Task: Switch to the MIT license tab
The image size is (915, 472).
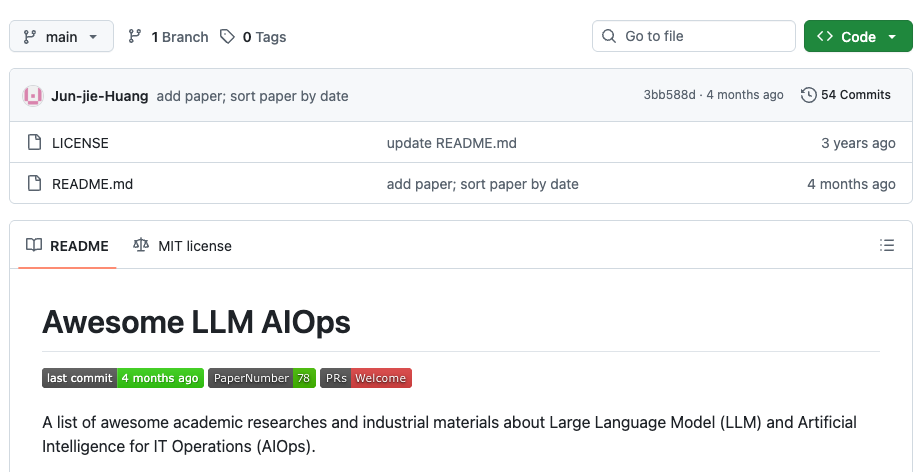Action: point(182,246)
